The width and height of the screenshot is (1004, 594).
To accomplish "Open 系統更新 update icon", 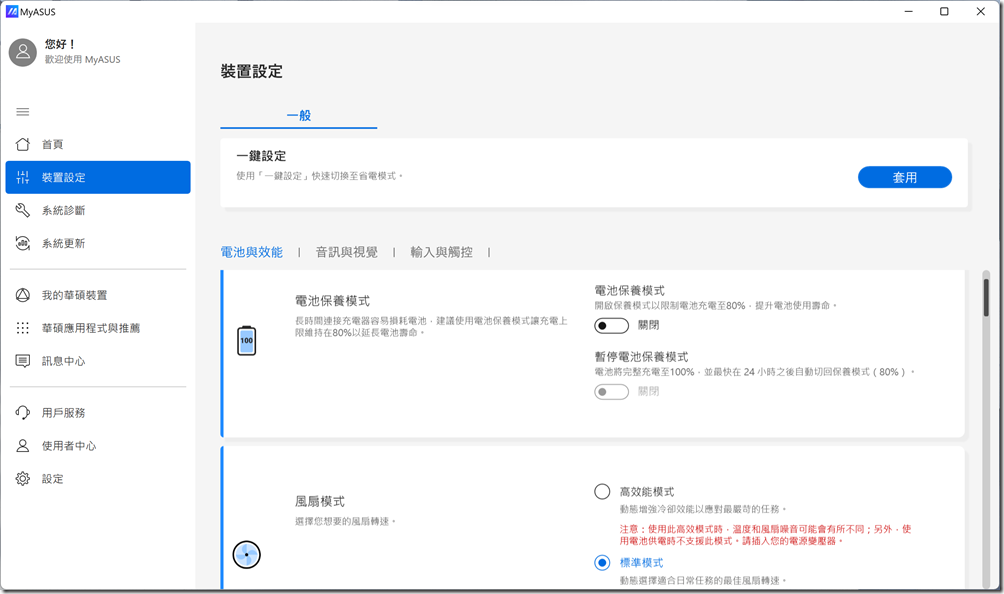I will pyautogui.click(x=23, y=244).
